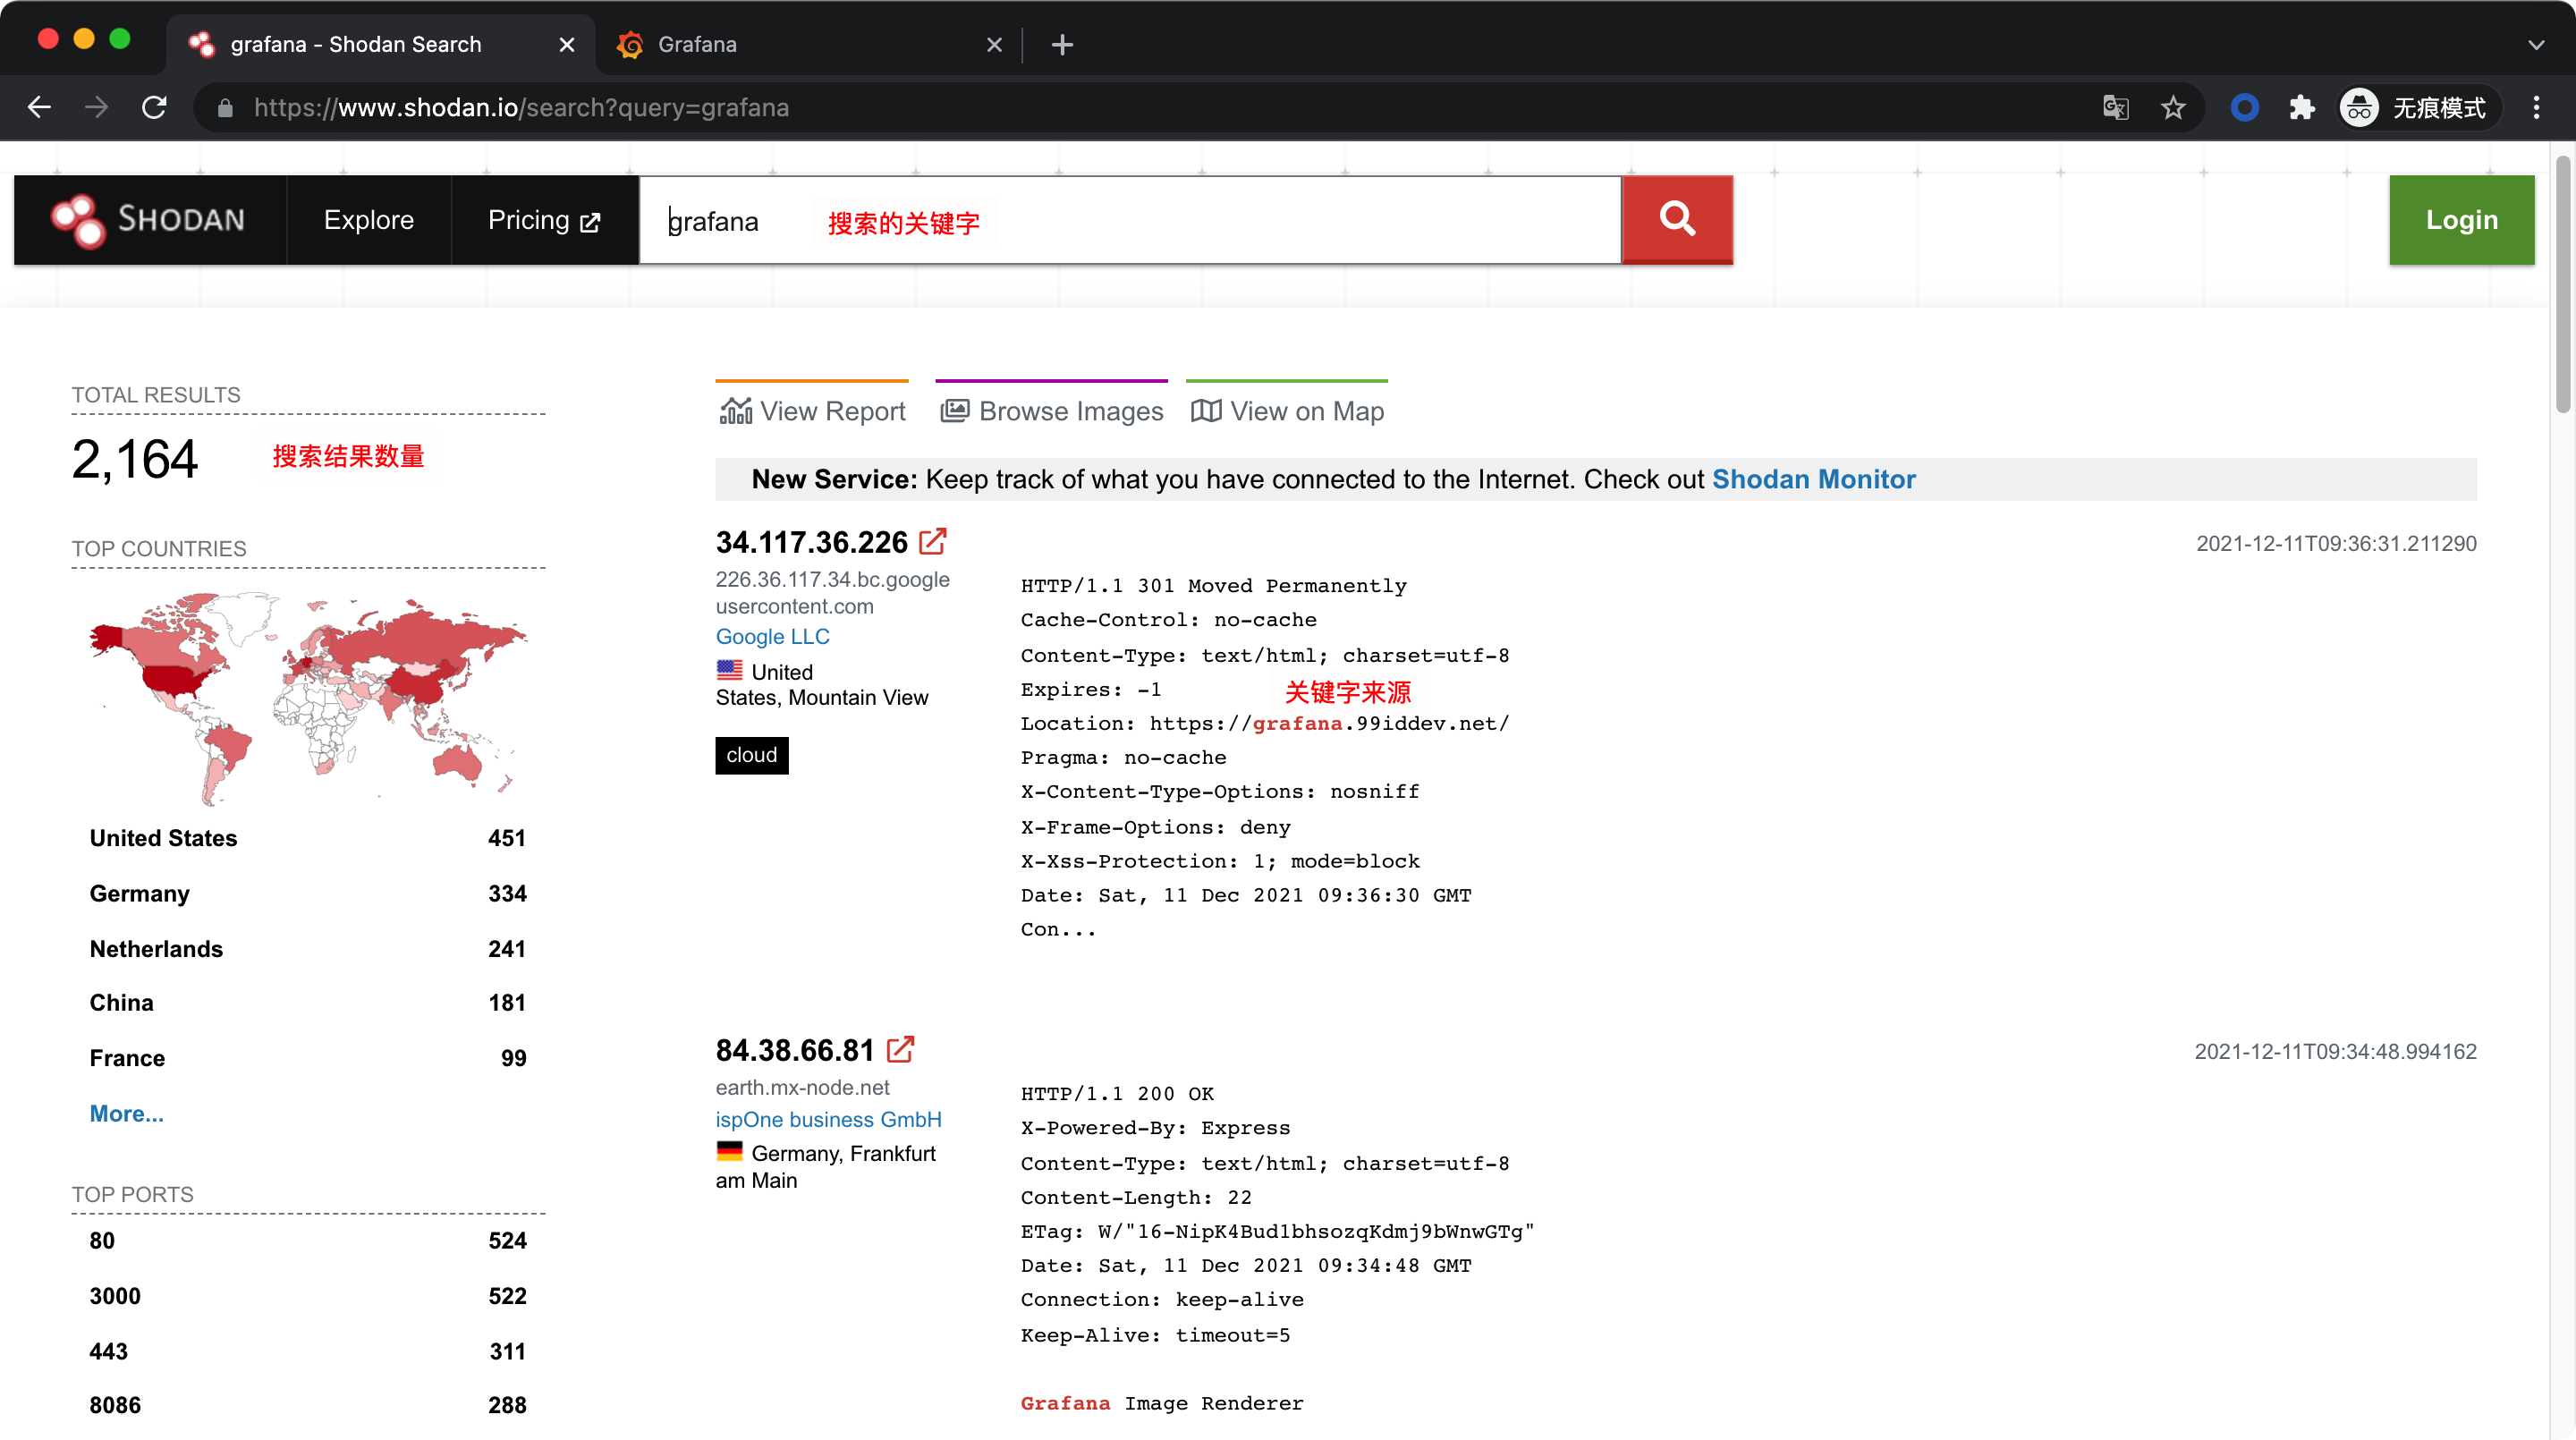The height and width of the screenshot is (1440, 2576).
Task: Click the United States flag icon
Action: point(730,670)
